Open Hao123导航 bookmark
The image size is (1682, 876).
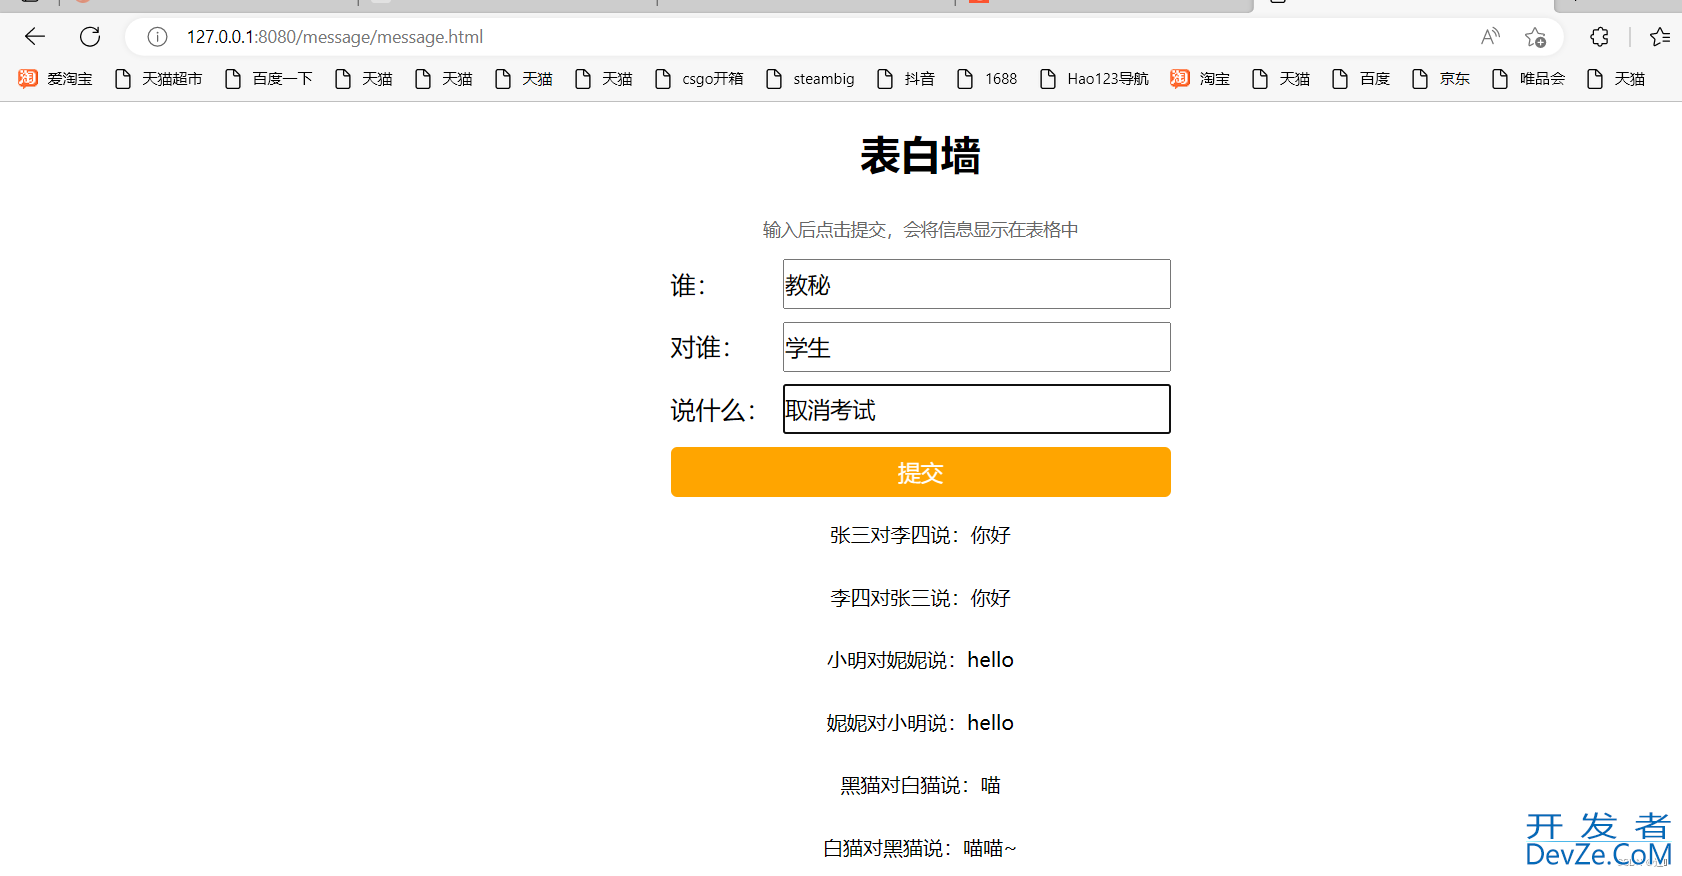[1094, 79]
